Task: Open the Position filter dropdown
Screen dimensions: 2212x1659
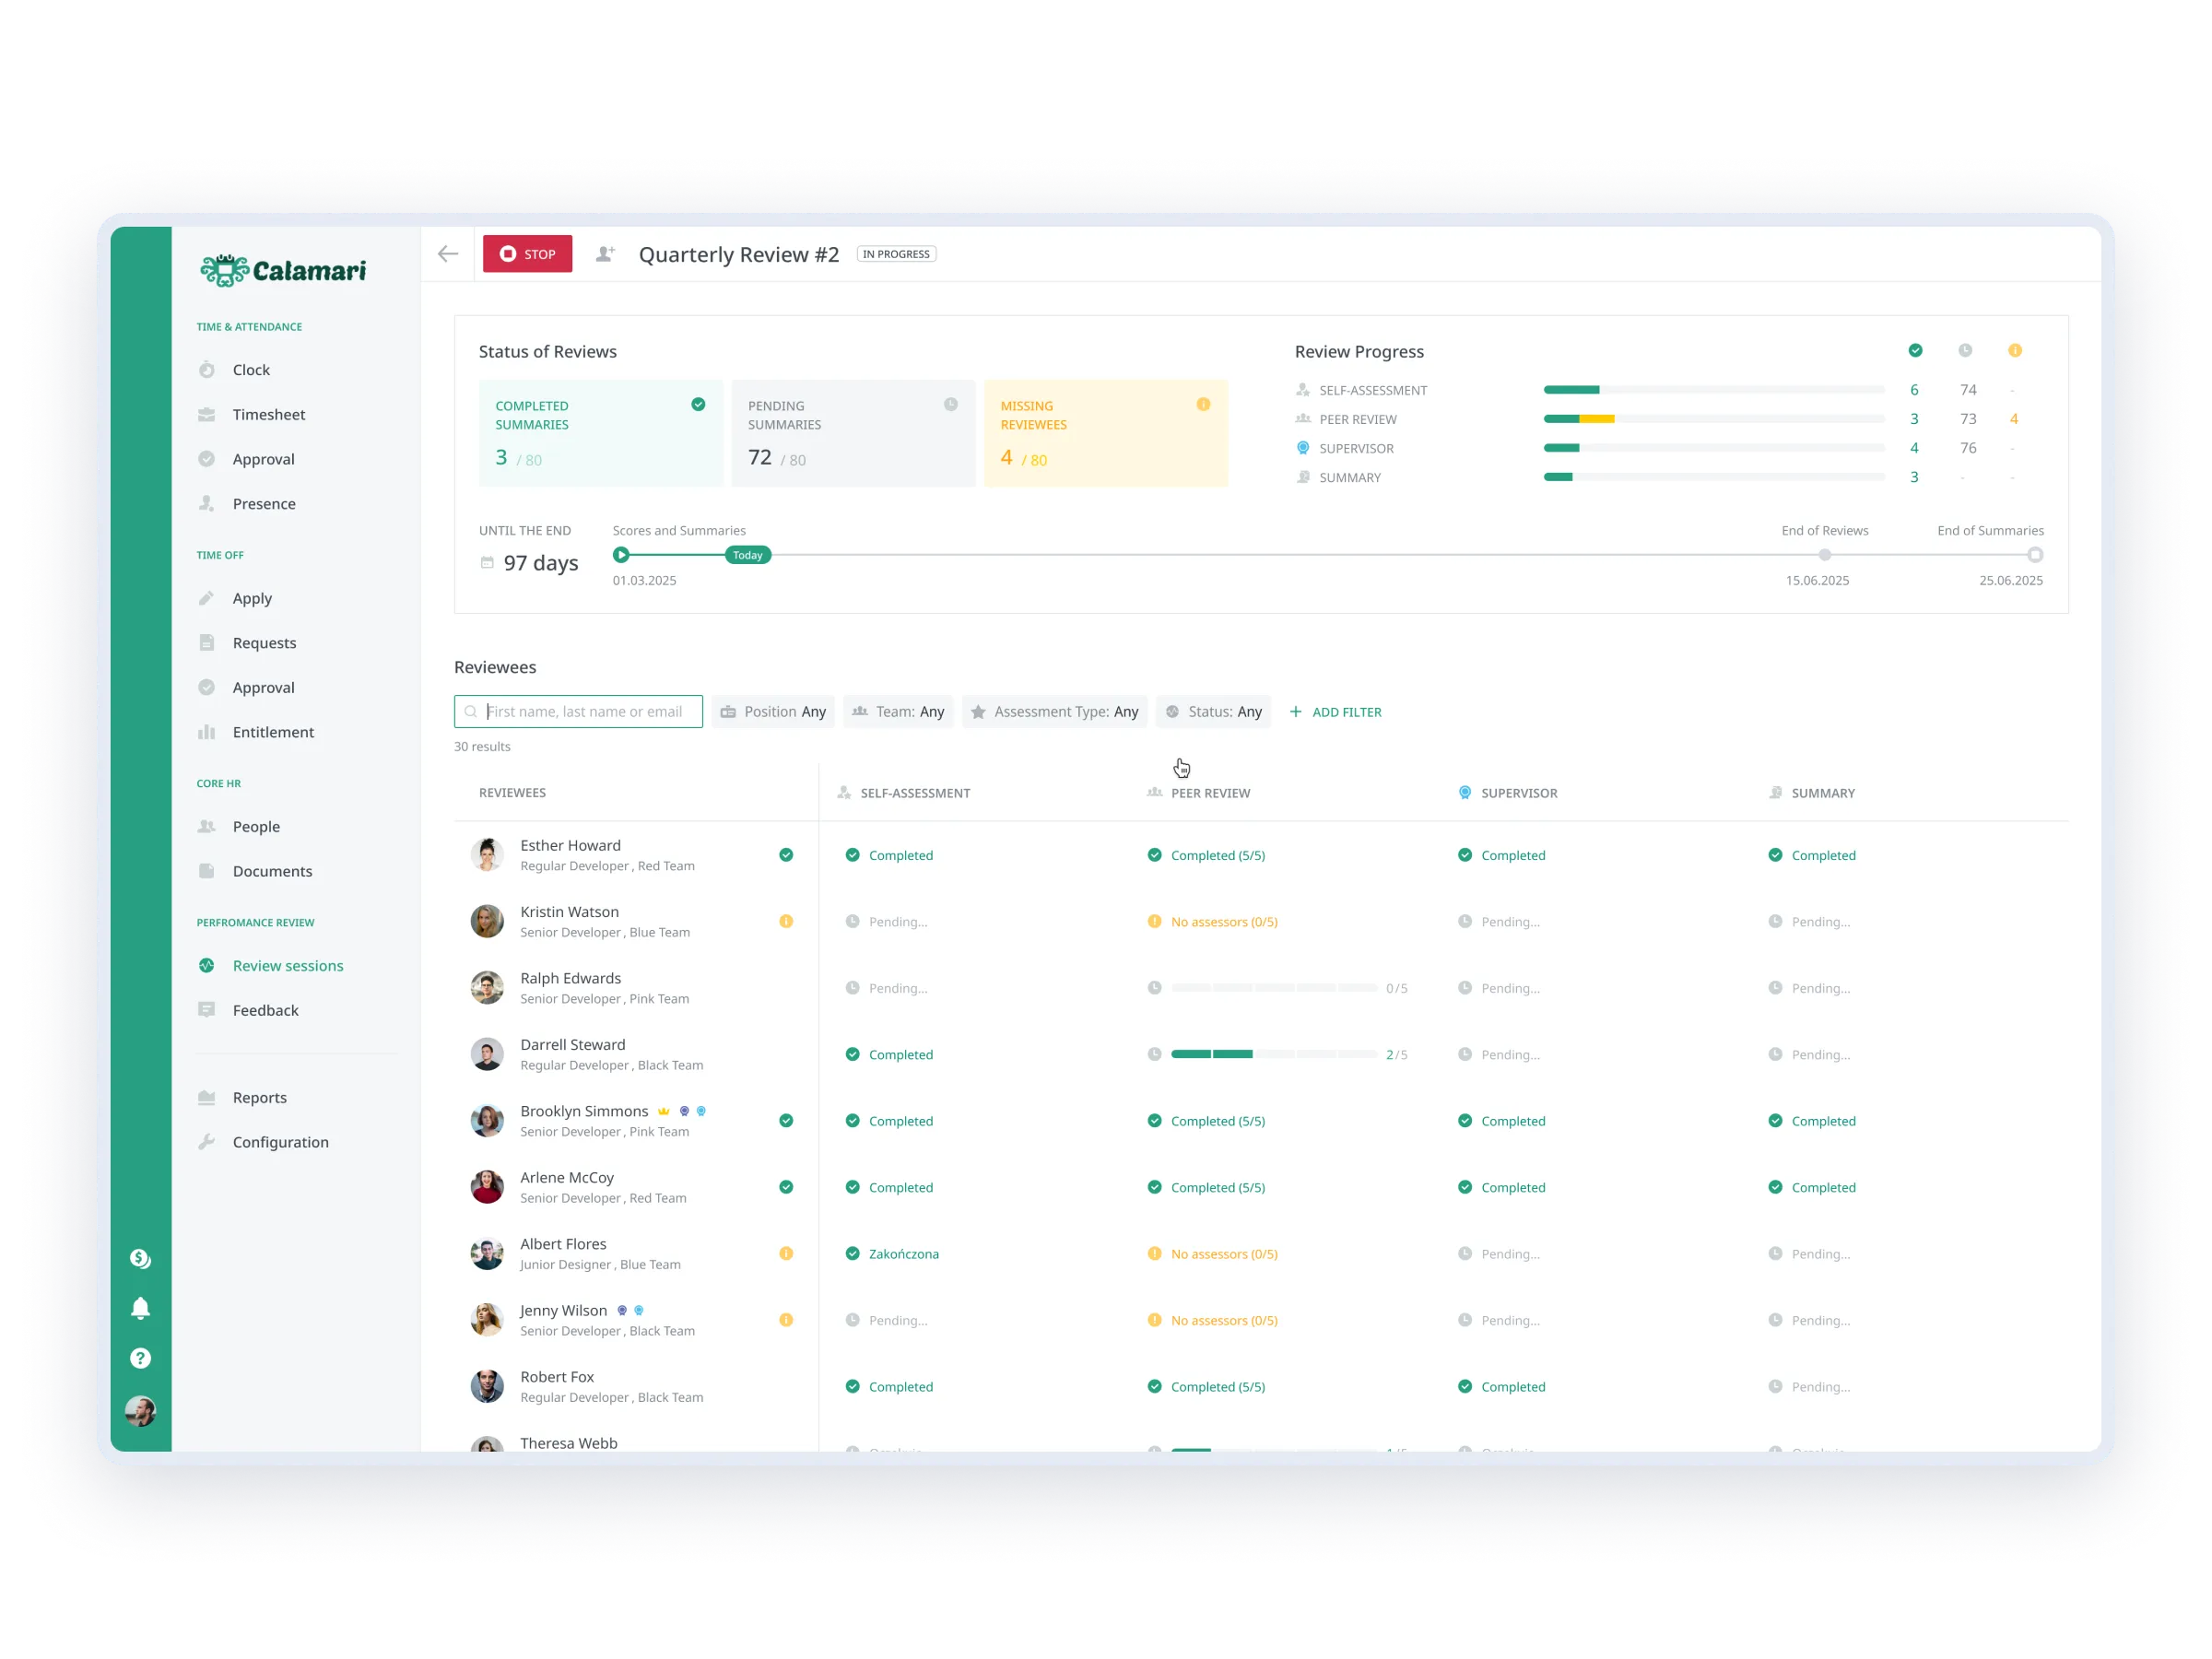Action: pyautogui.click(x=773, y=712)
